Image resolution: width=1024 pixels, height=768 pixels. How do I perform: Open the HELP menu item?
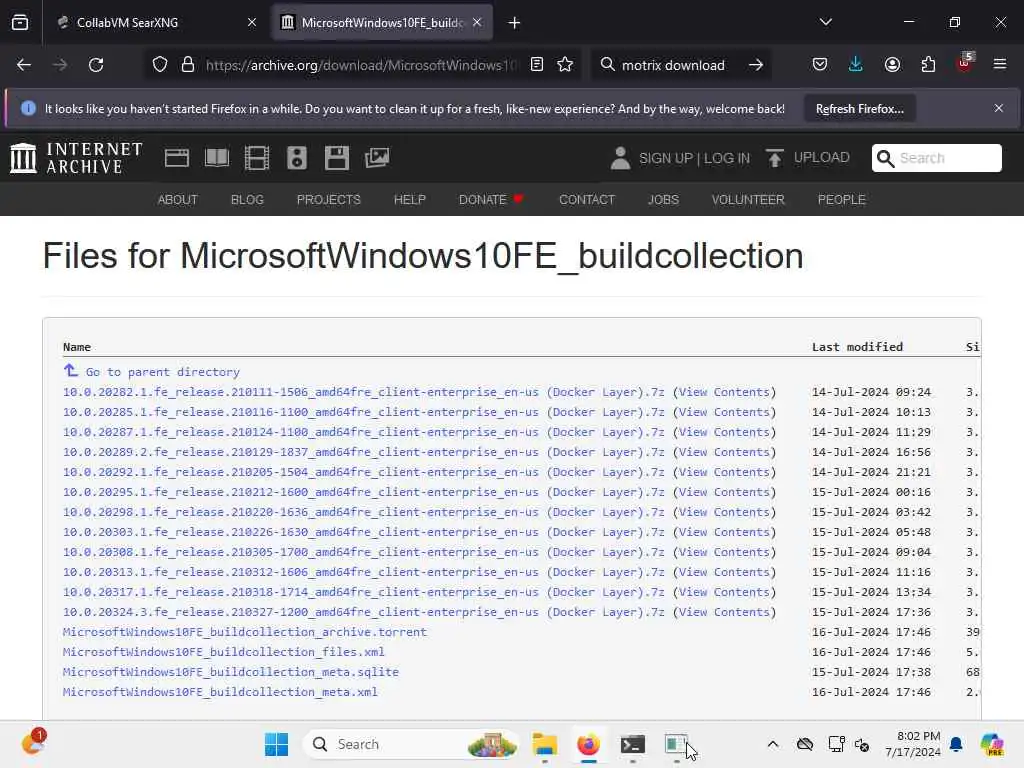click(x=409, y=200)
